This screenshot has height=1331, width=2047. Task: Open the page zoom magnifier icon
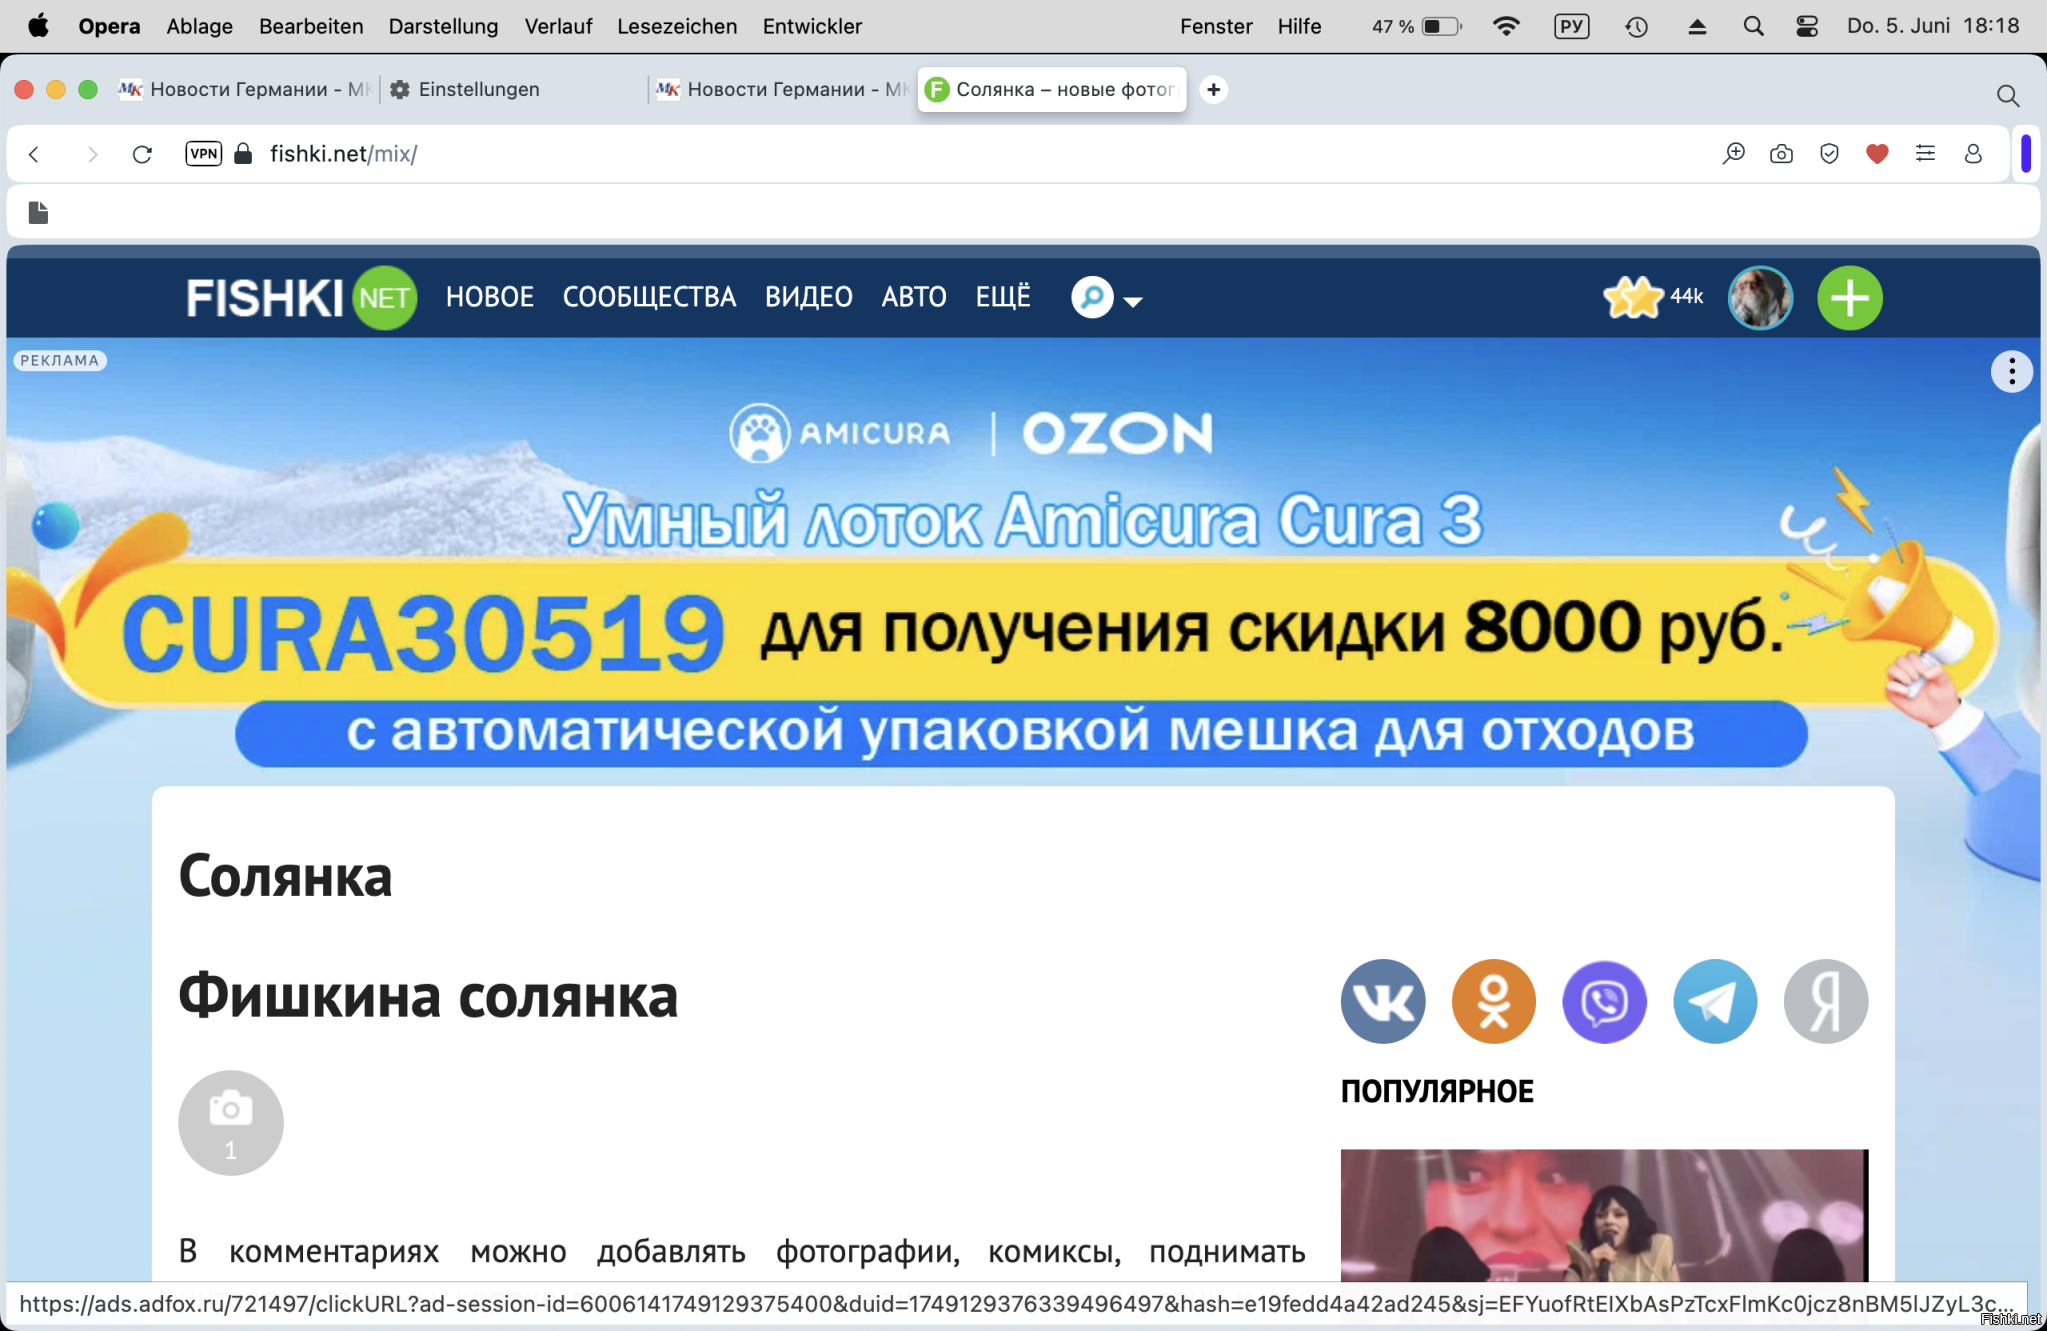(1733, 154)
